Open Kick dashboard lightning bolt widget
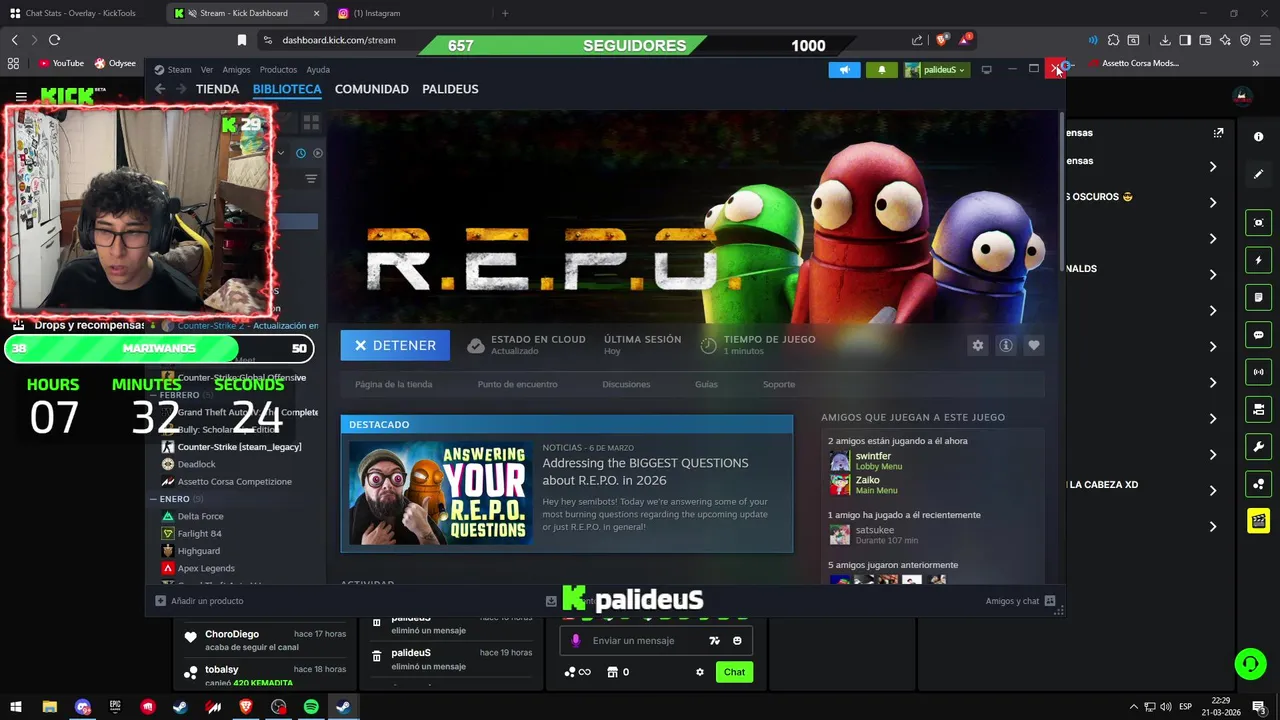Viewport: 1280px width, 720px height. pos(1258,261)
